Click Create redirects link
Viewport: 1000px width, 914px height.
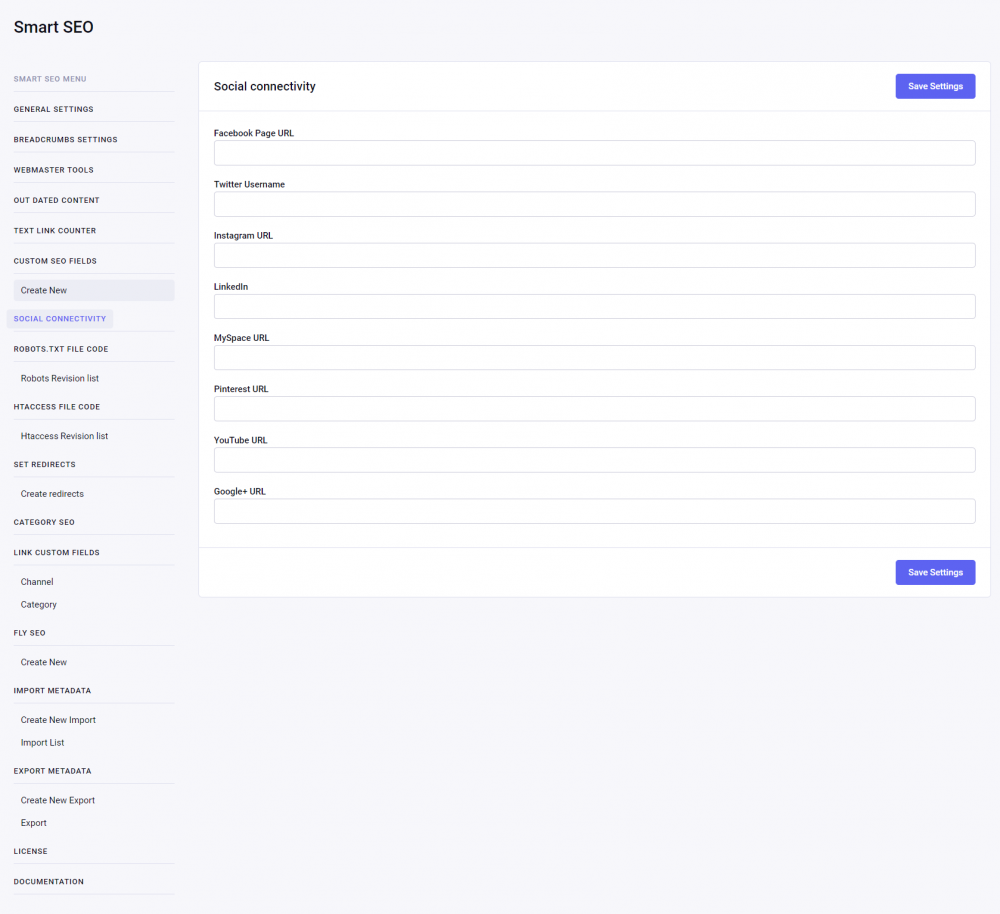(52, 494)
